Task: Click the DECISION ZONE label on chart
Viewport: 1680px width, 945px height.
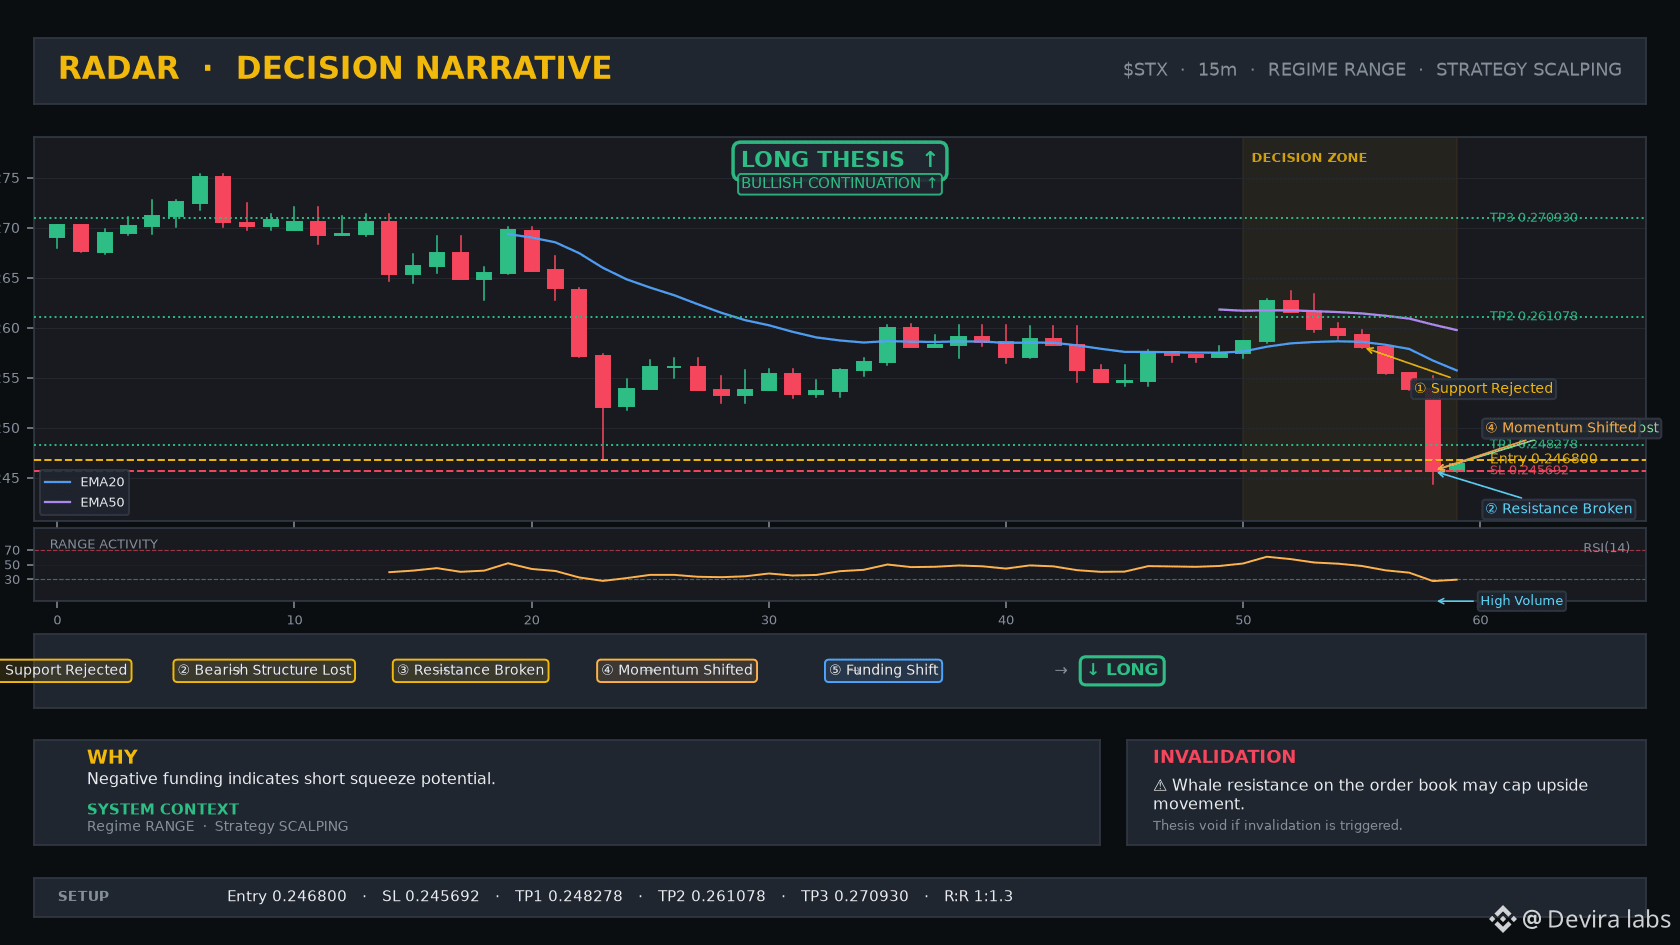Action: coord(1309,158)
